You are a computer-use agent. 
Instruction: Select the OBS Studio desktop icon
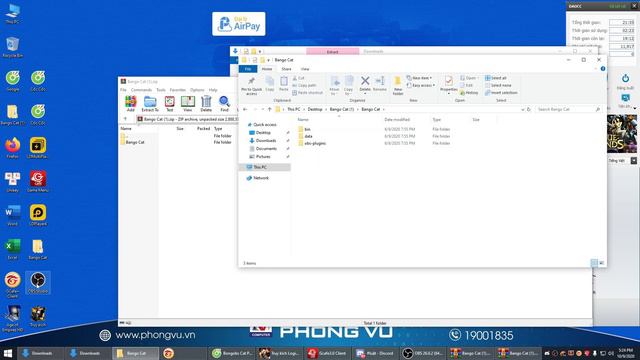tap(38, 283)
